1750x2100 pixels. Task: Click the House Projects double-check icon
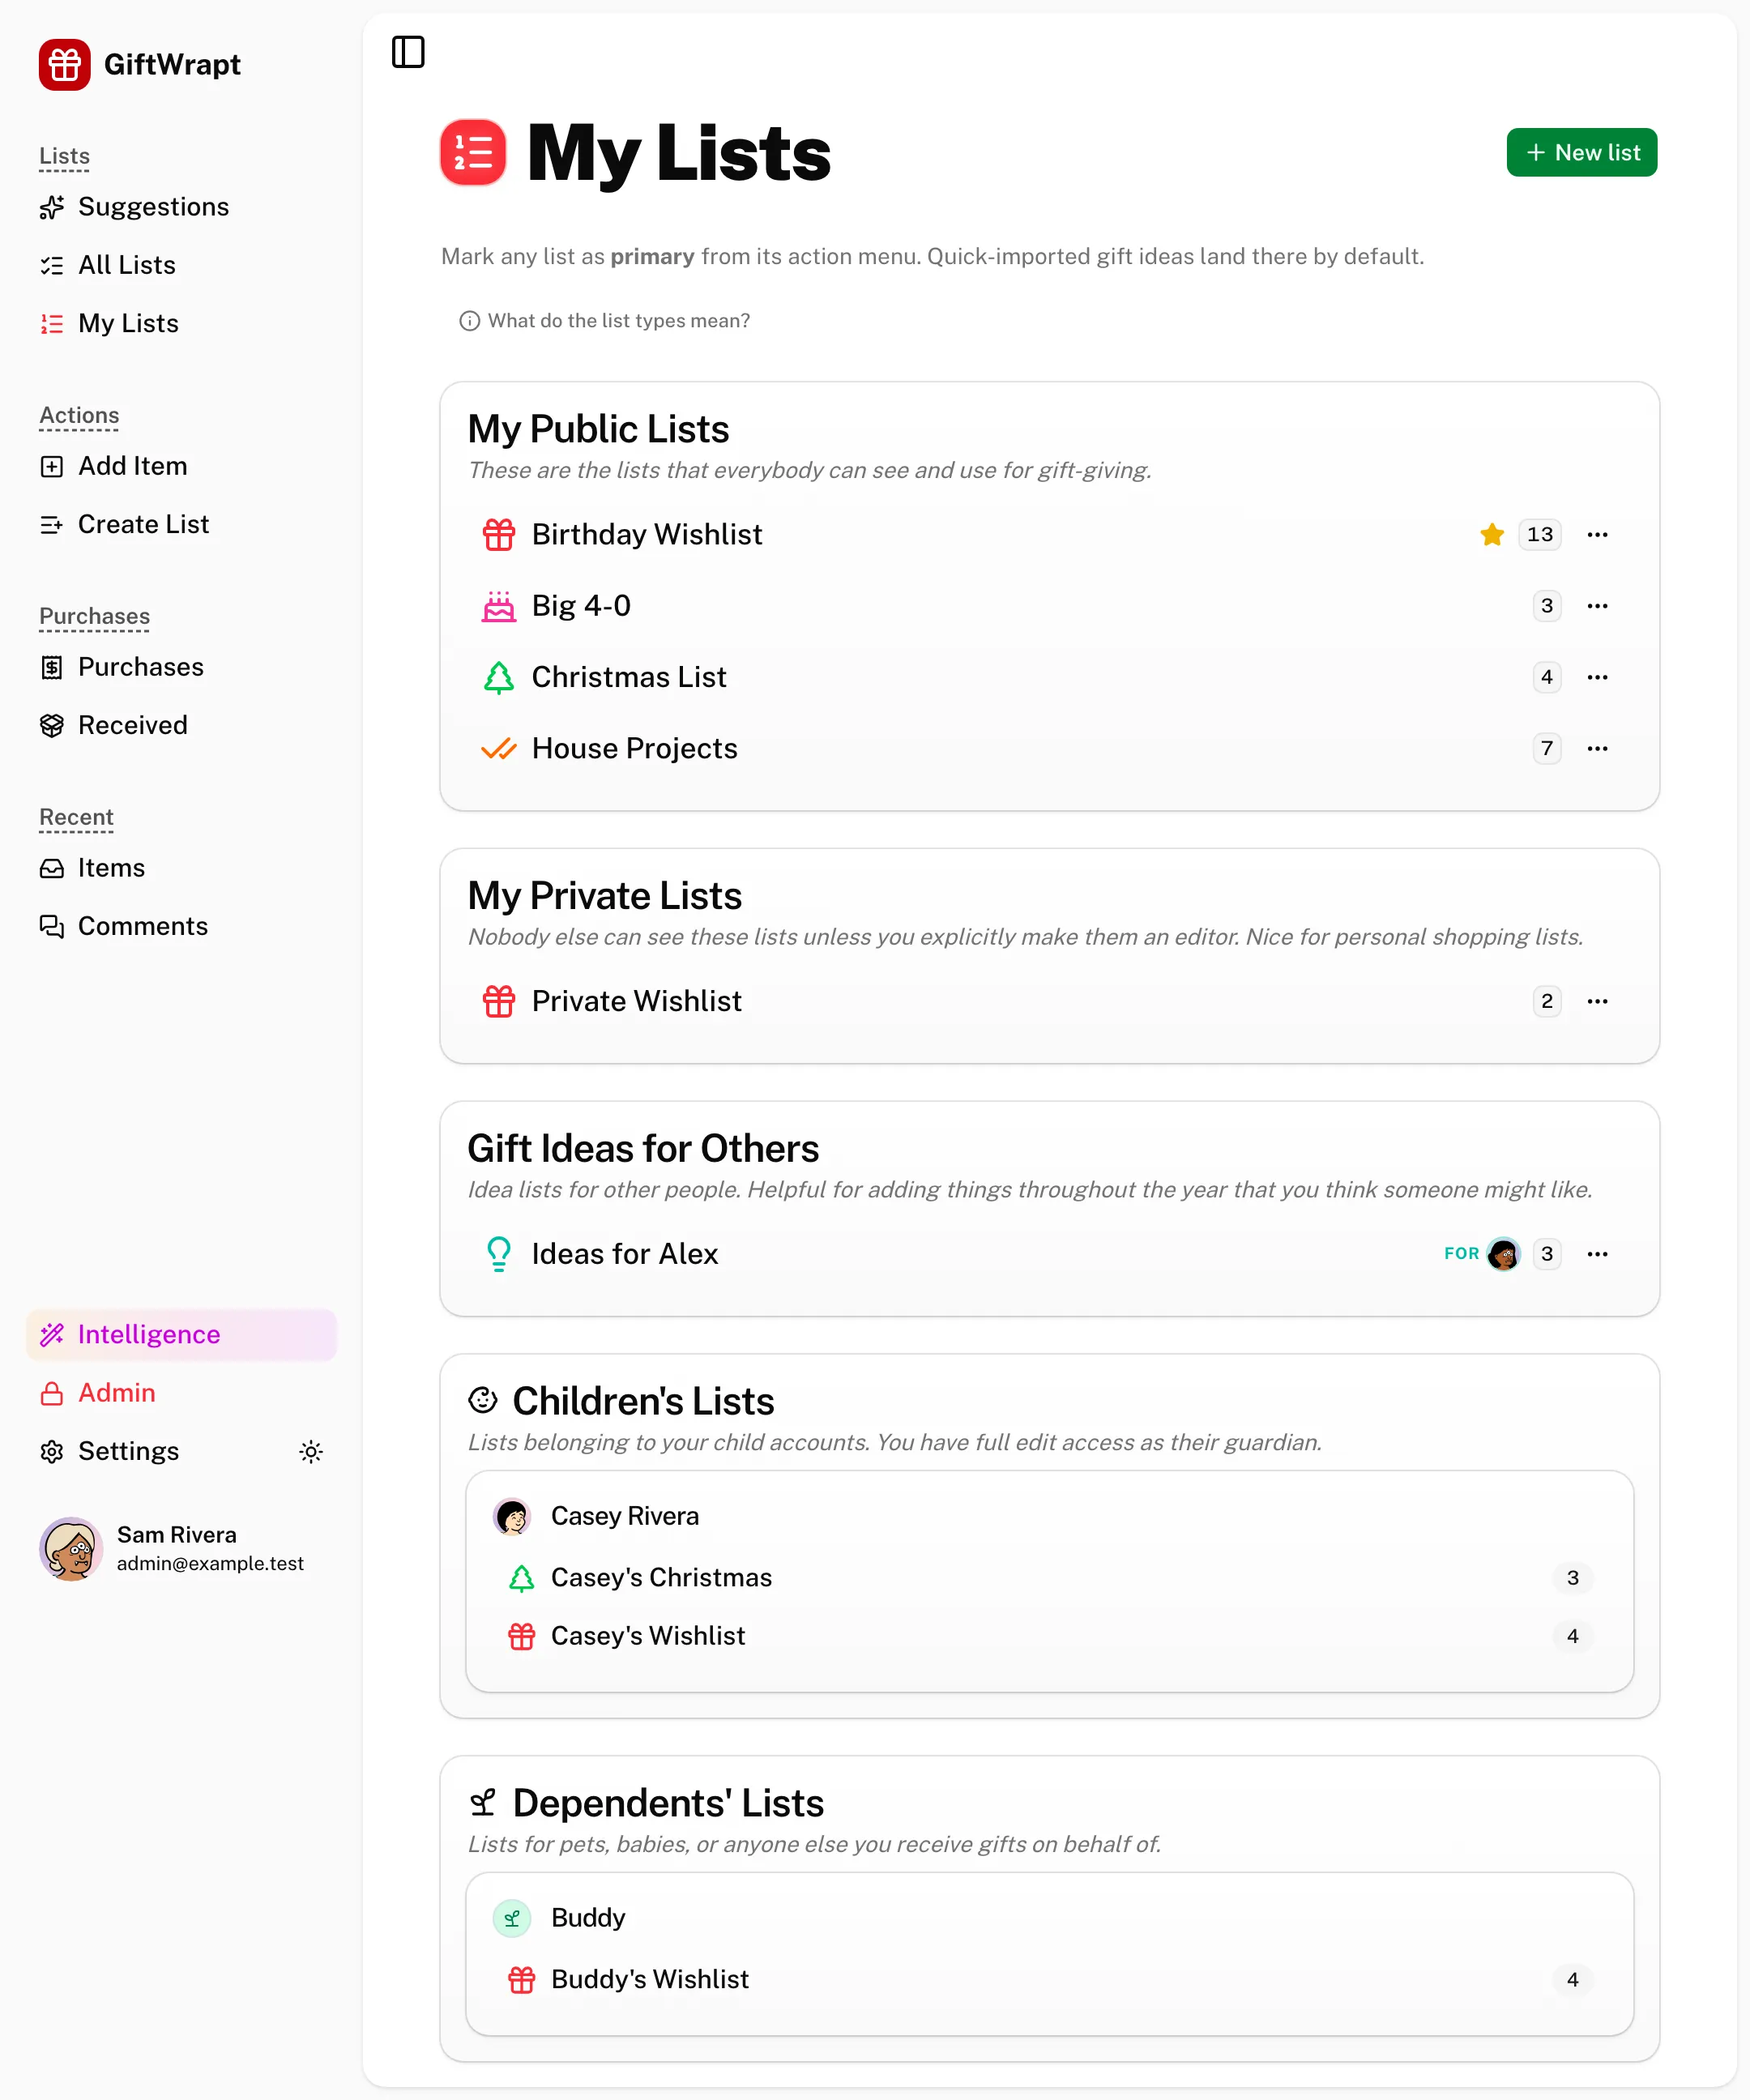499,748
